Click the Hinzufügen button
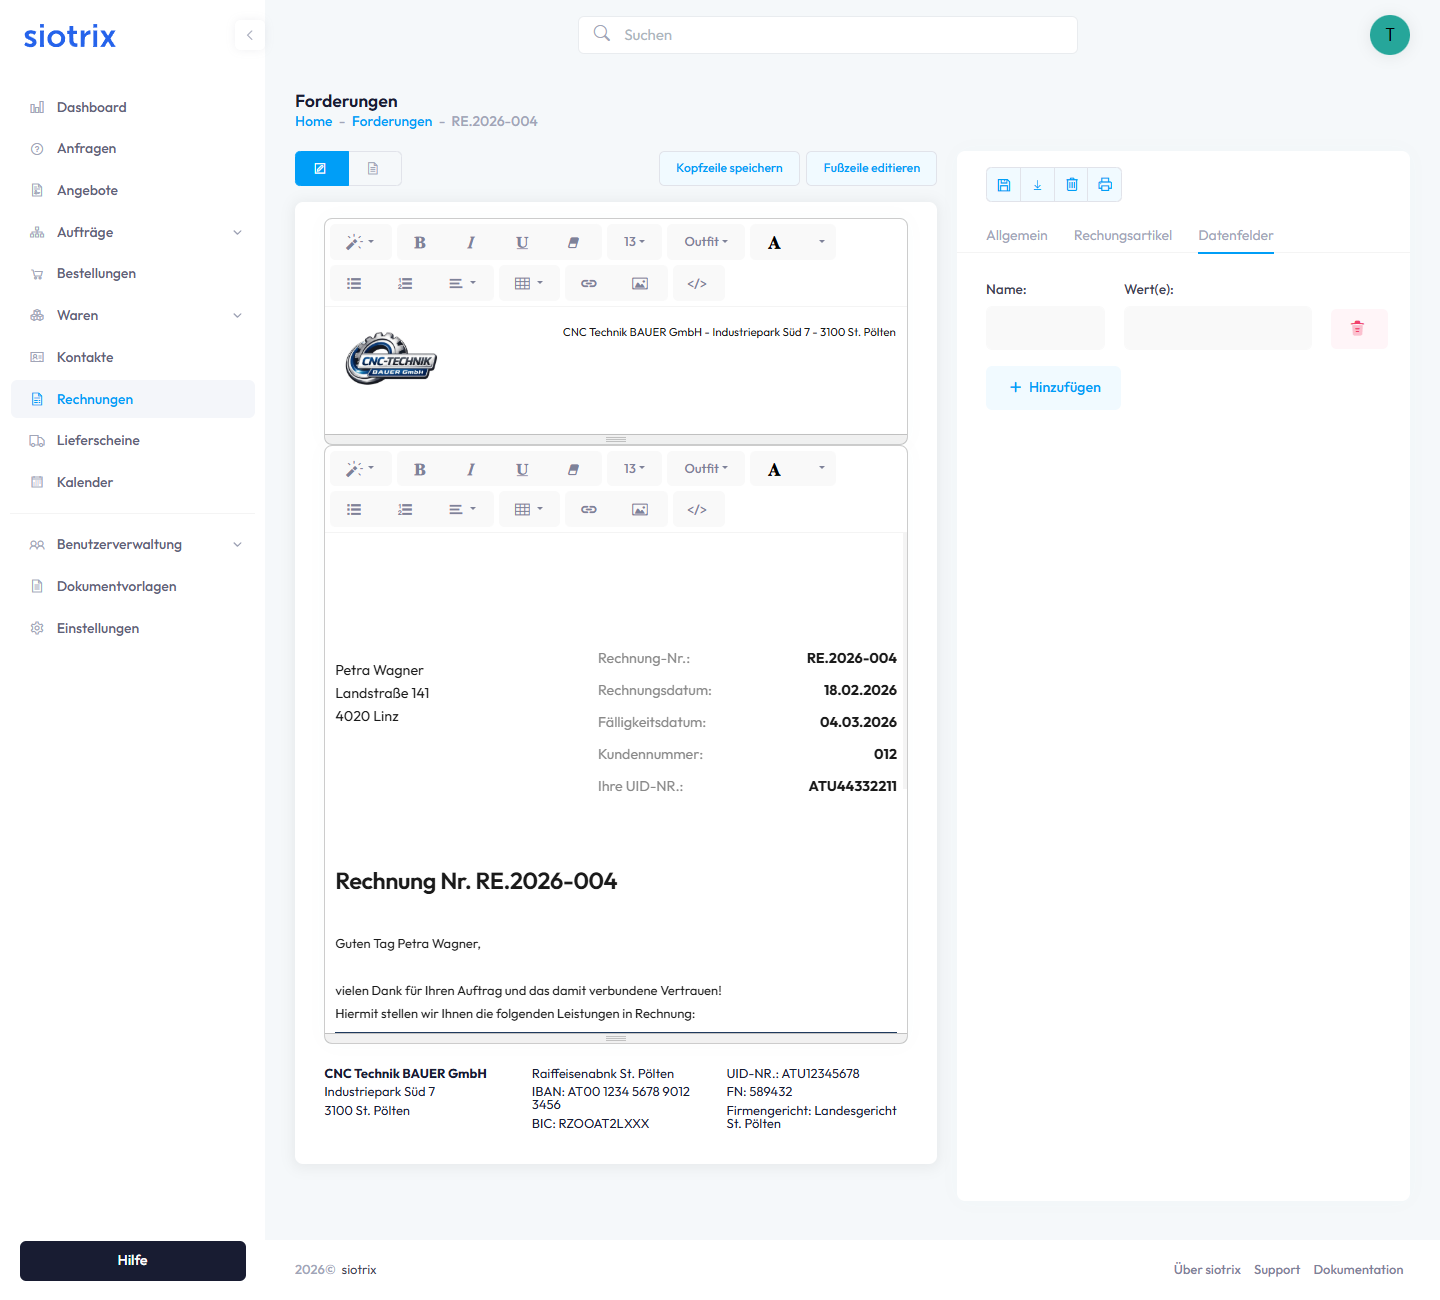Screen dimensions: 1440x1300 1053,388
